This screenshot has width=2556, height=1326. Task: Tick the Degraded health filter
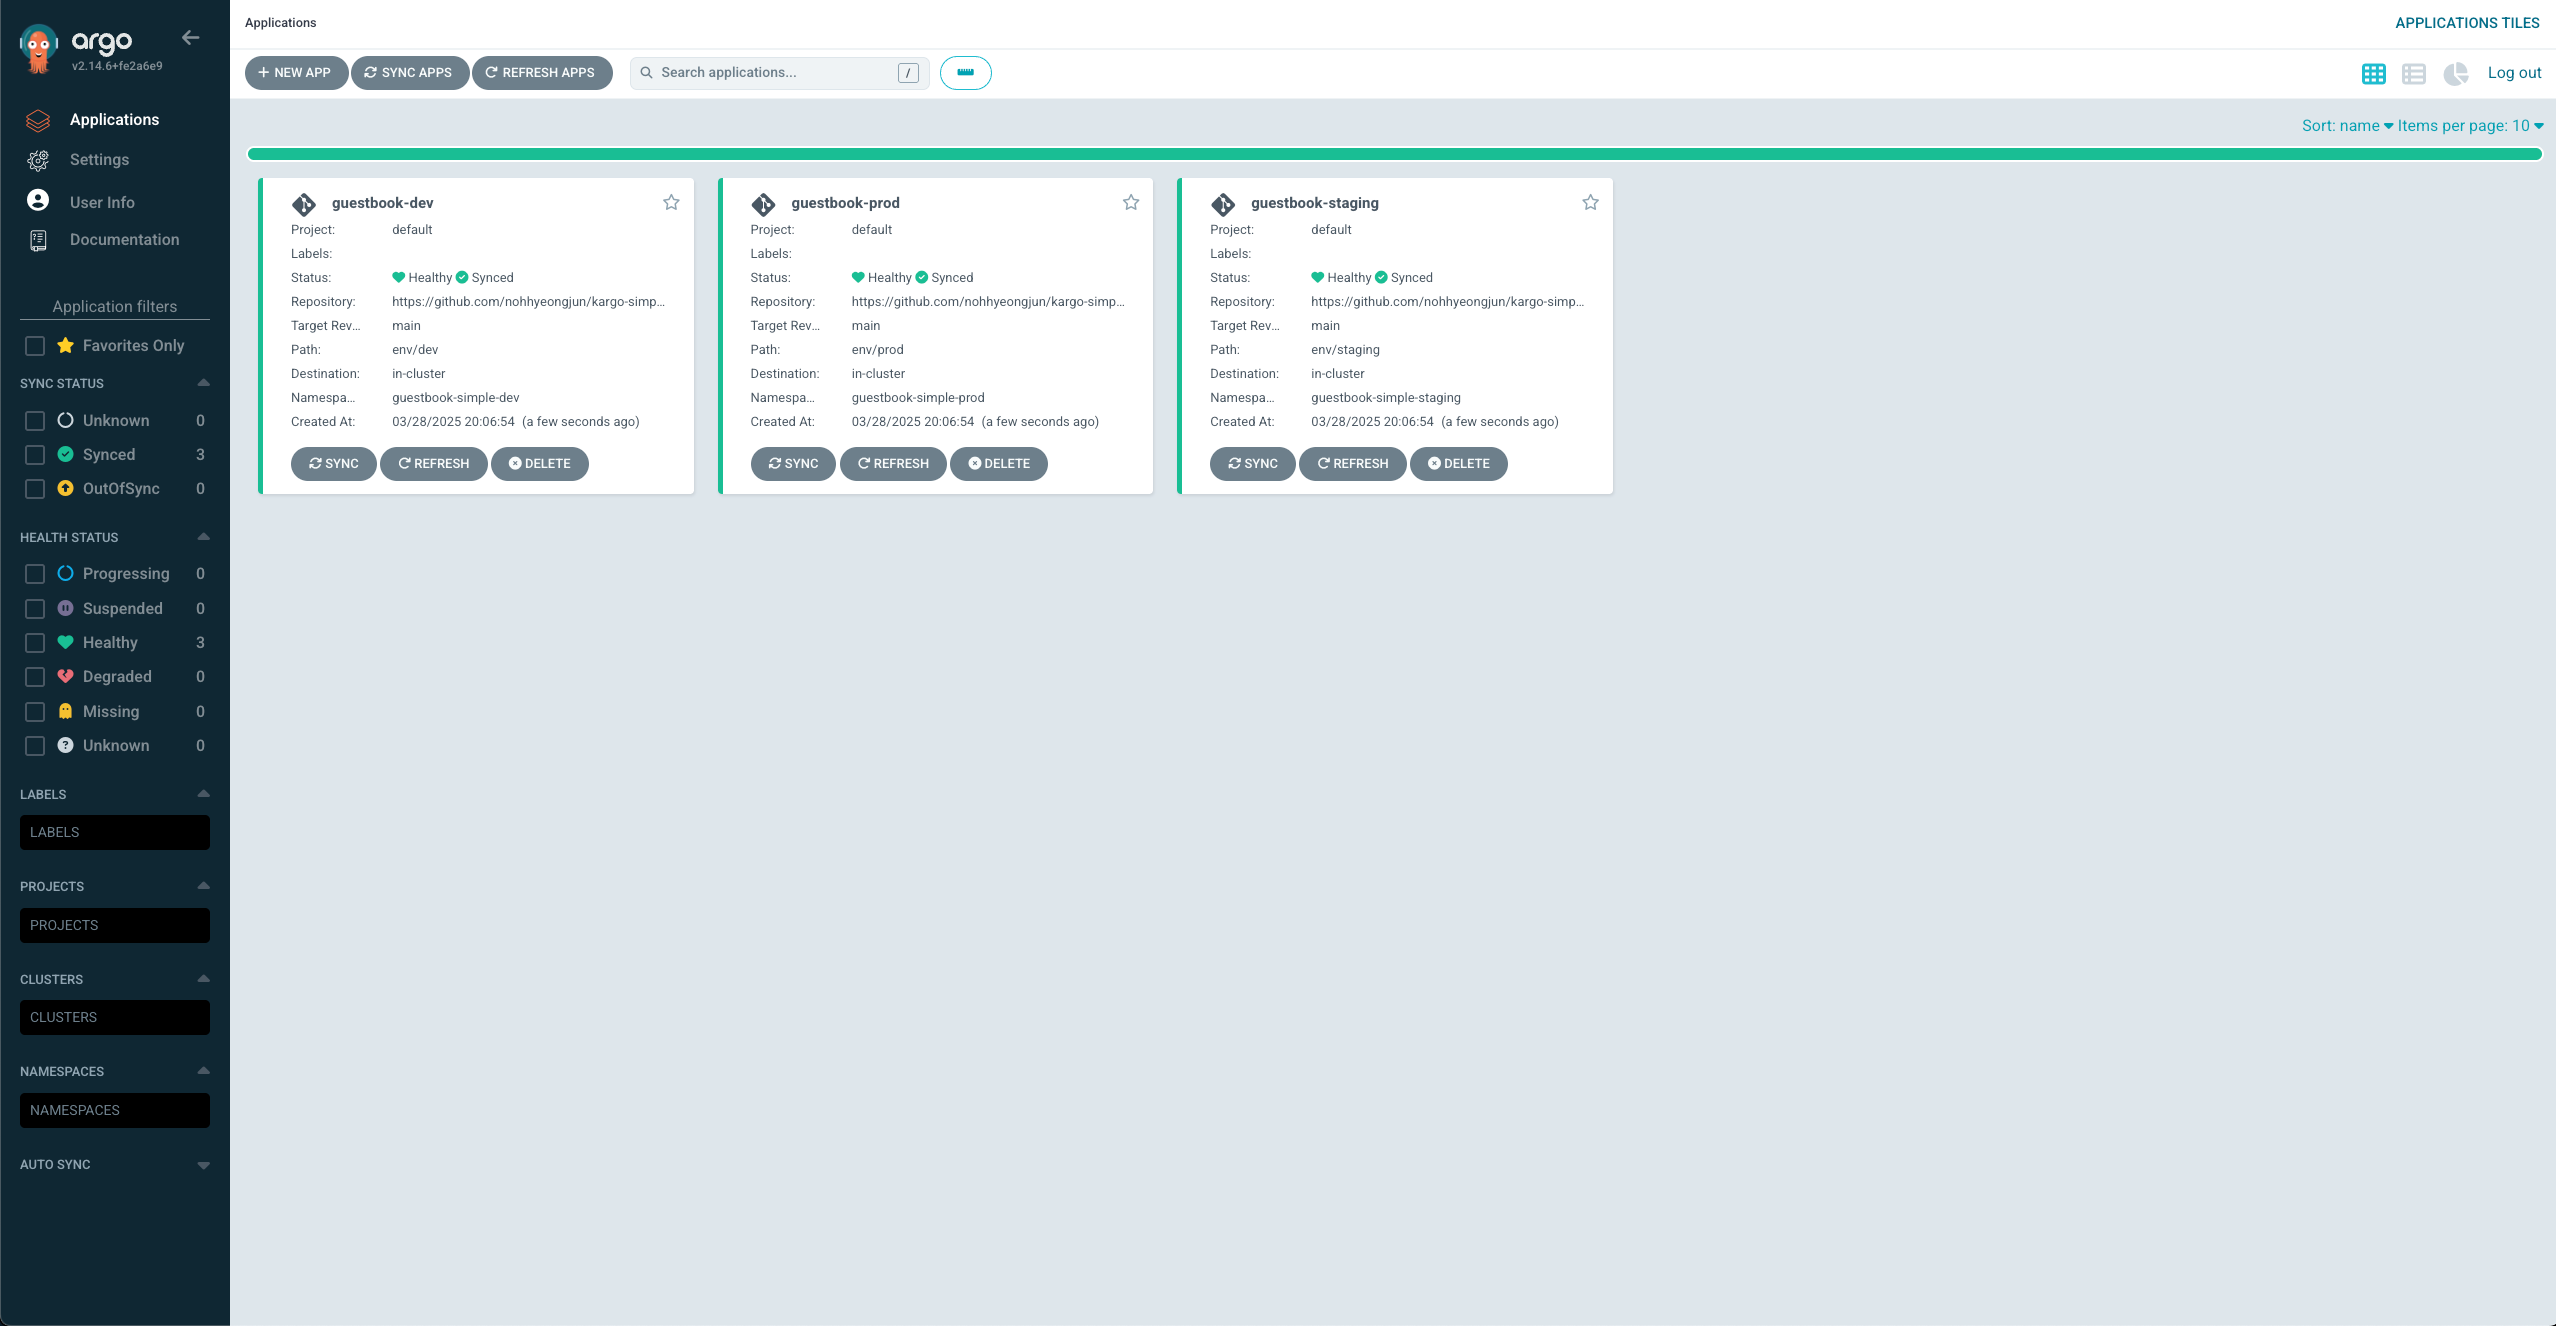click(35, 677)
